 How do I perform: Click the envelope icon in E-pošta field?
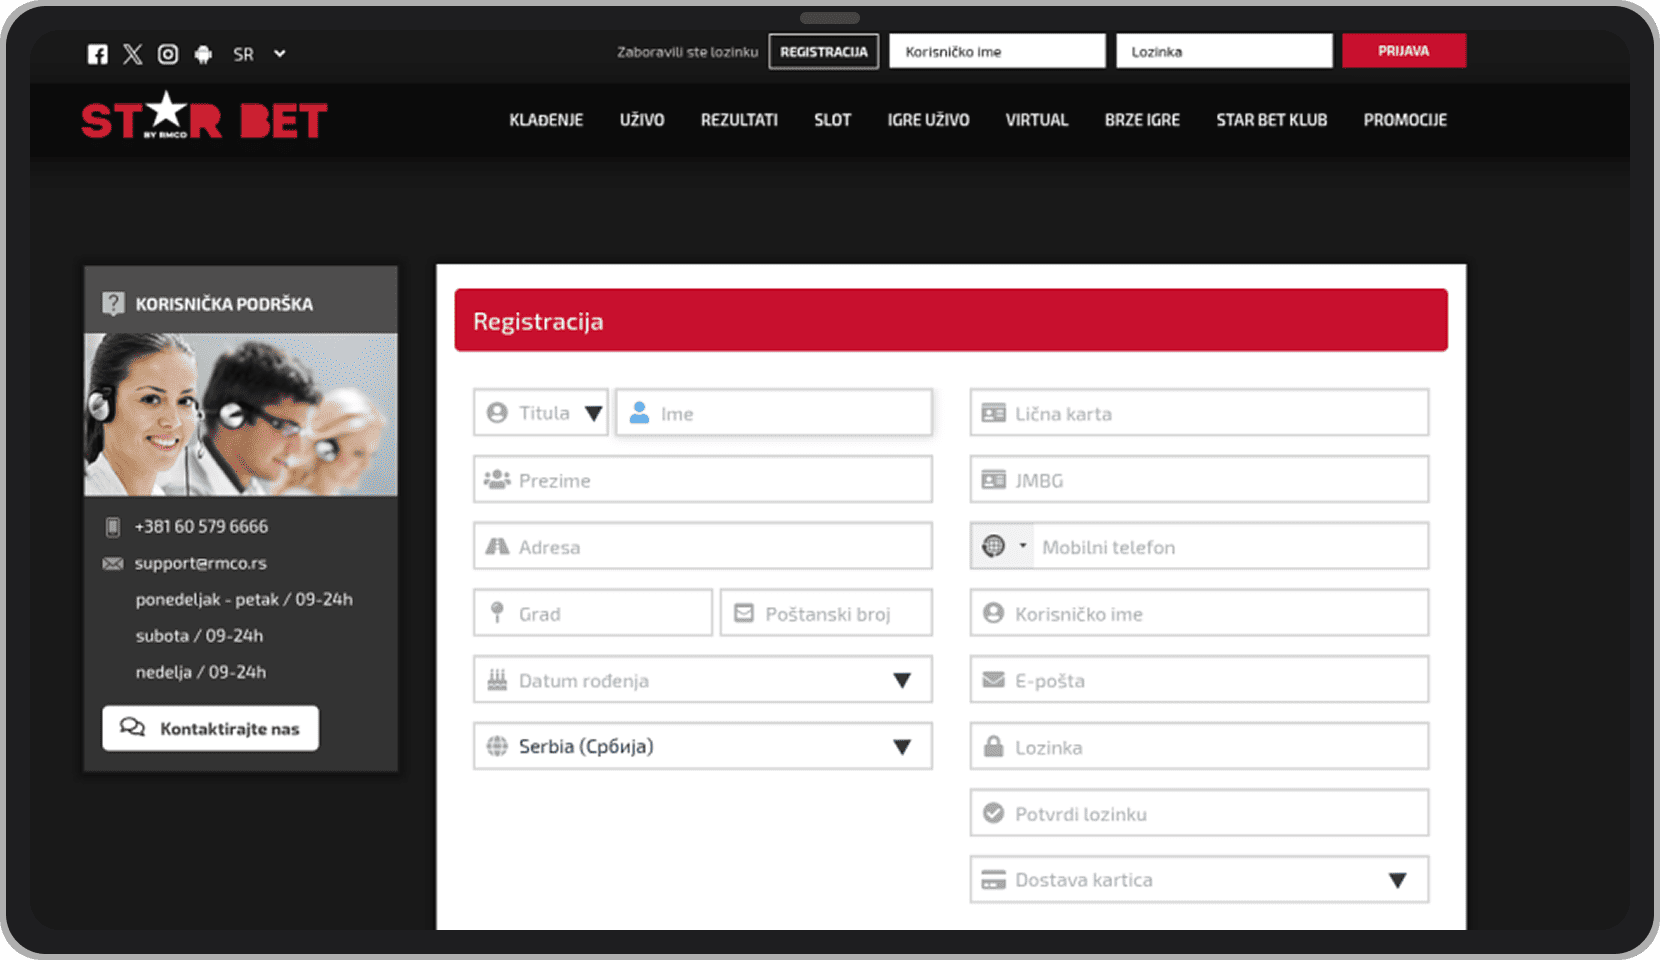[993, 680]
